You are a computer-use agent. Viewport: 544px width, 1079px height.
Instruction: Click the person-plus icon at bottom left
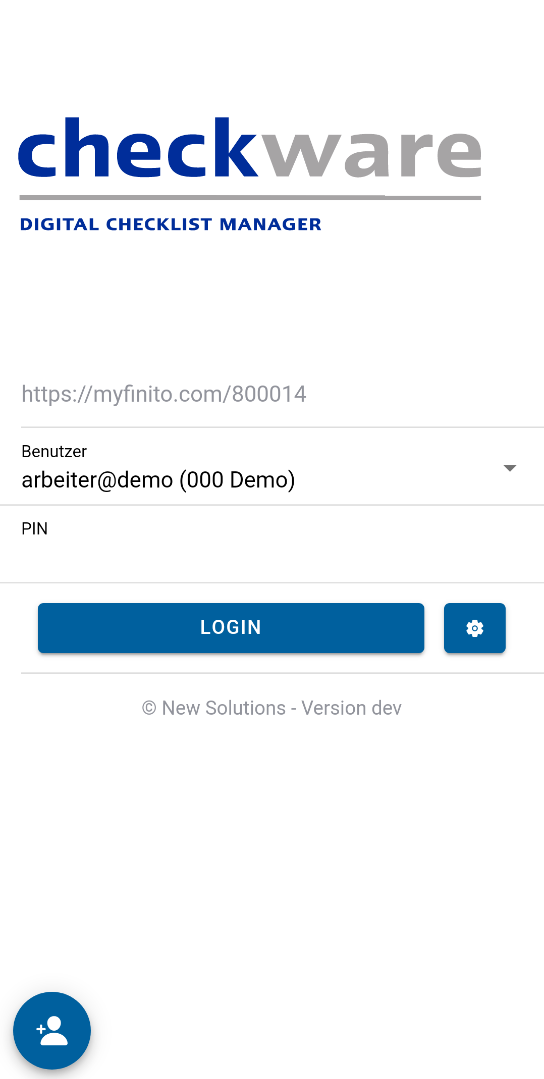pyautogui.click(x=52, y=1031)
